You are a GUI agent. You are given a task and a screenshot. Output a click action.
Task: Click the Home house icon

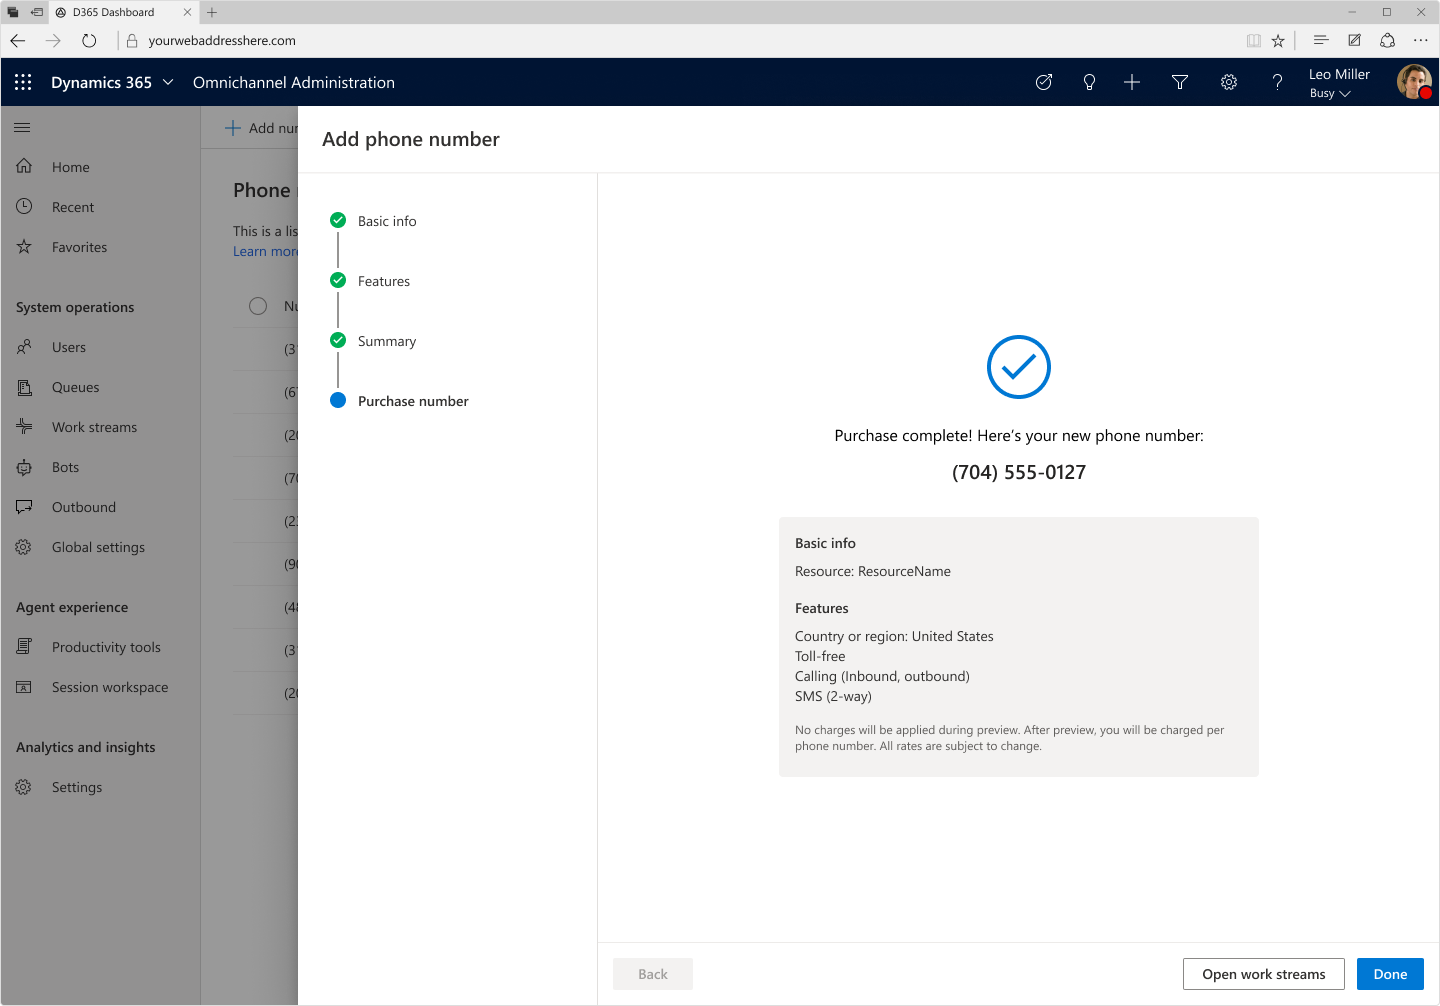click(x=24, y=166)
